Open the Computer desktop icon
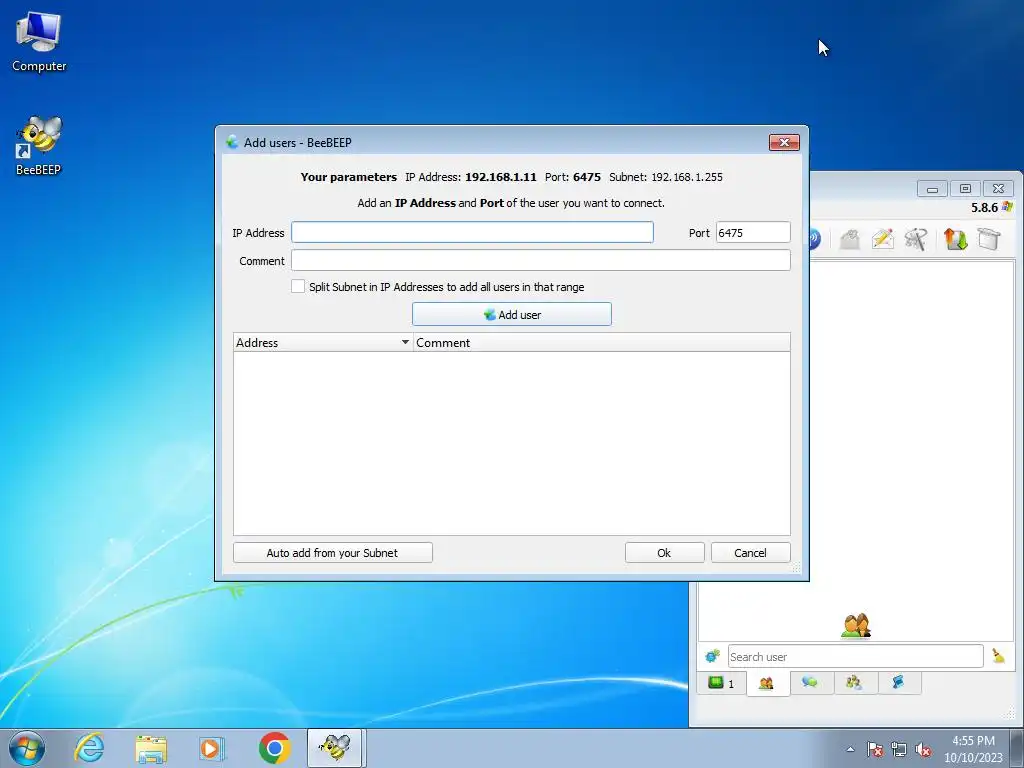 pyautogui.click(x=39, y=42)
